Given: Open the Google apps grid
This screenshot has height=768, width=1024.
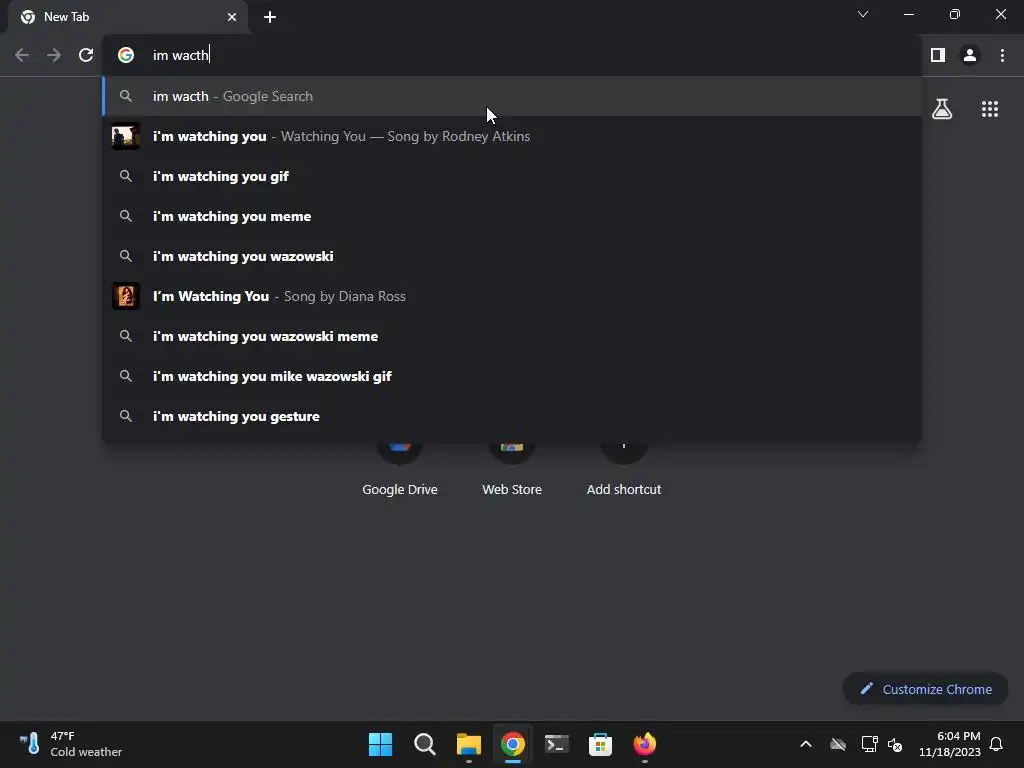Looking at the screenshot, I should pyautogui.click(x=989, y=108).
